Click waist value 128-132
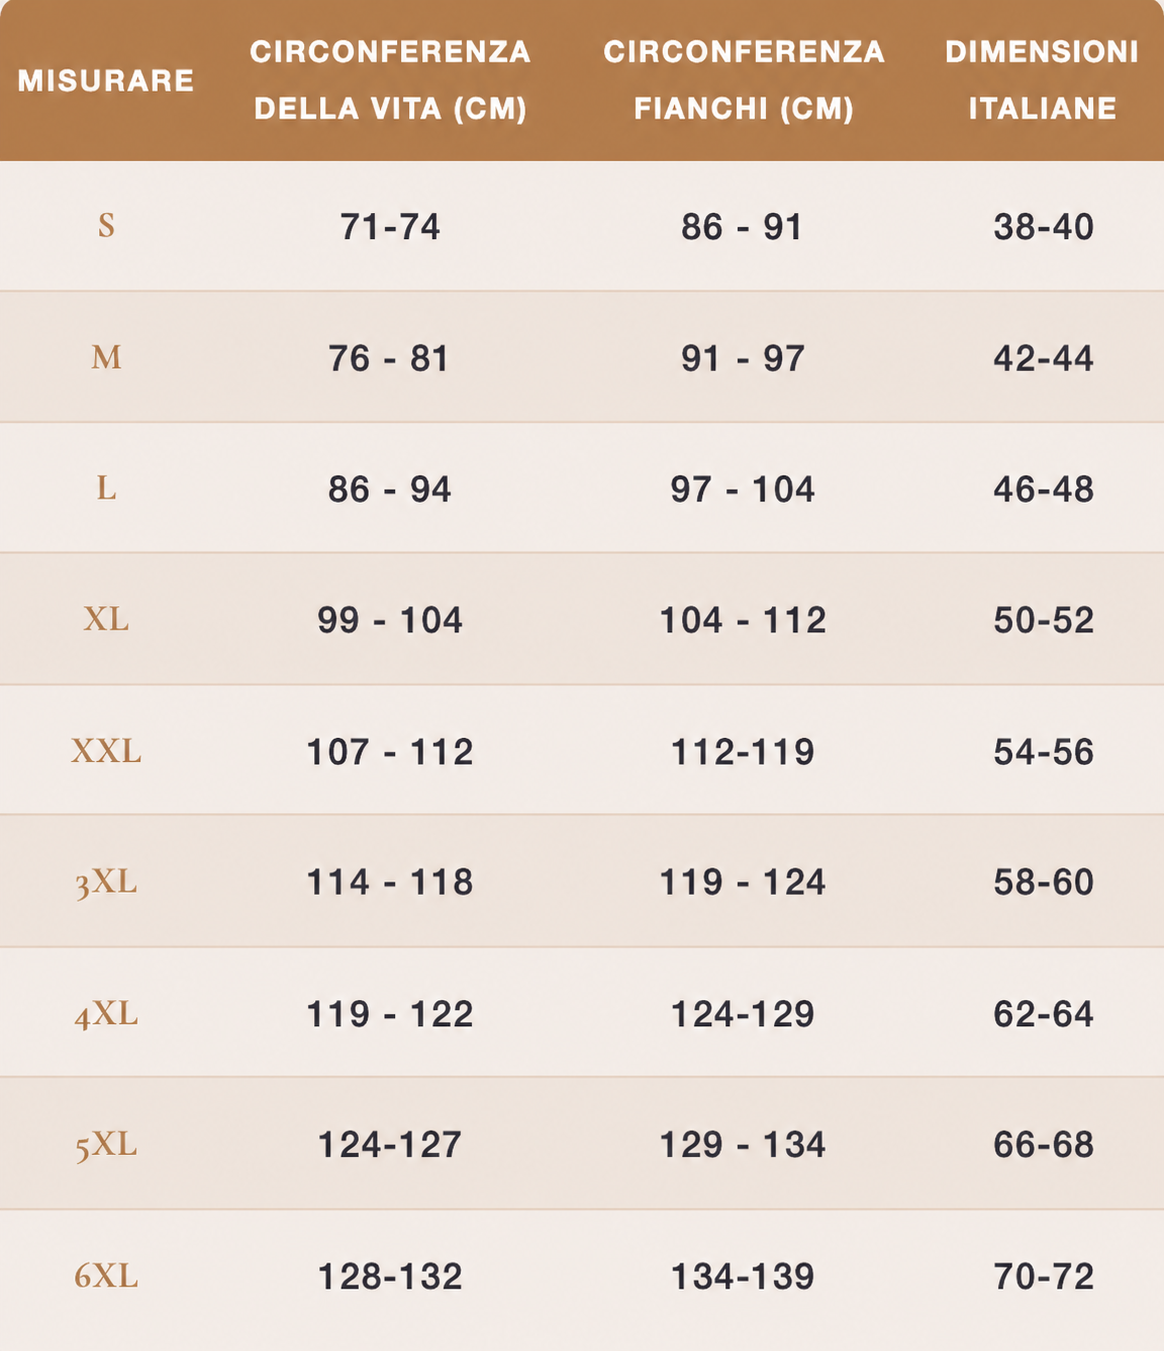 pyautogui.click(x=390, y=1277)
